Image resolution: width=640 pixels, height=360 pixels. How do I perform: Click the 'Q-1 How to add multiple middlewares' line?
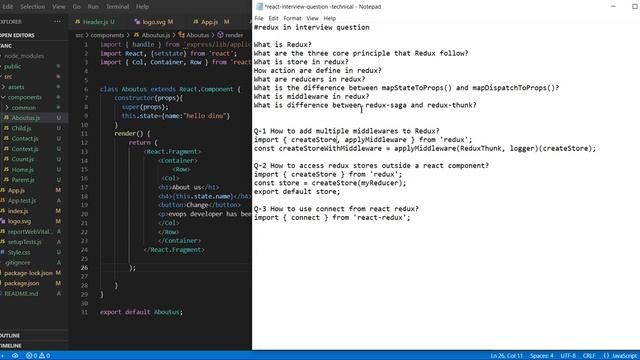point(347,131)
